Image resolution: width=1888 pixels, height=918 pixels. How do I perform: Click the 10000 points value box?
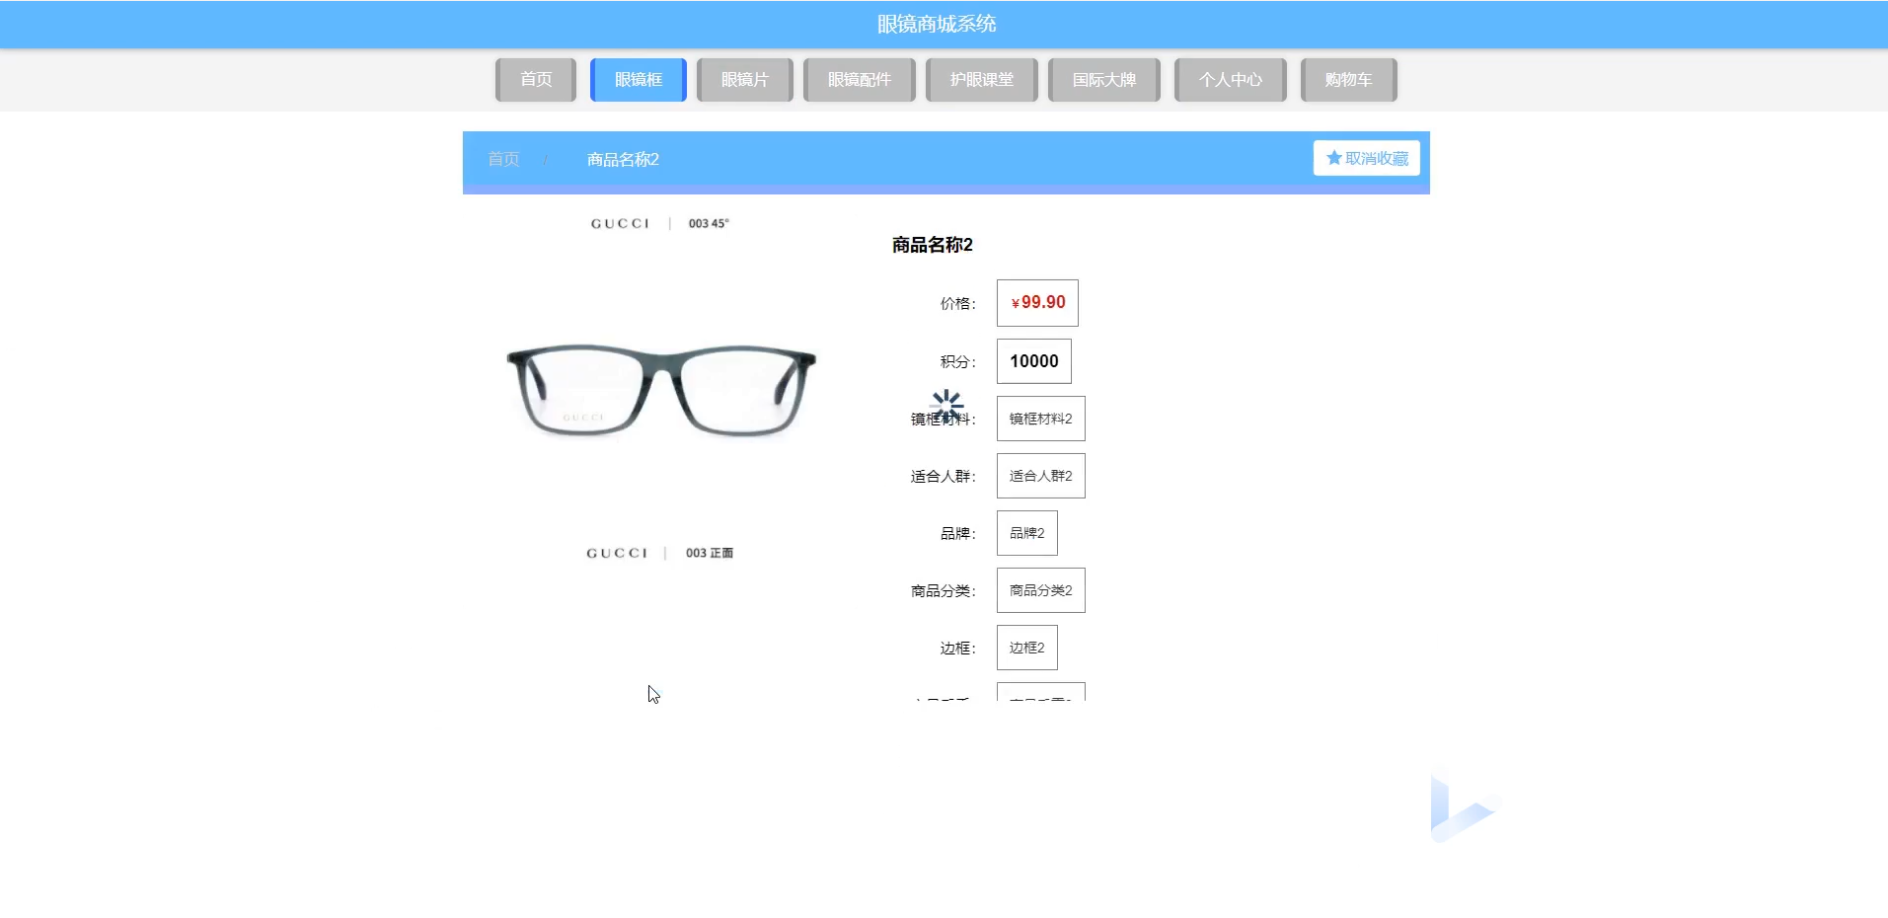(1034, 361)
